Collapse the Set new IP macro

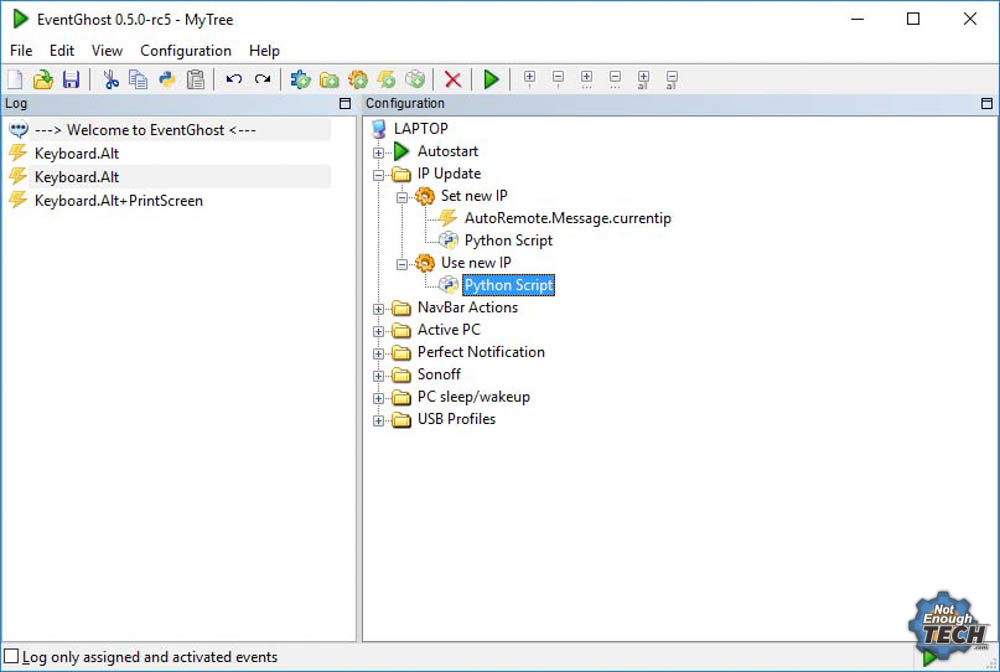(402, 198)
